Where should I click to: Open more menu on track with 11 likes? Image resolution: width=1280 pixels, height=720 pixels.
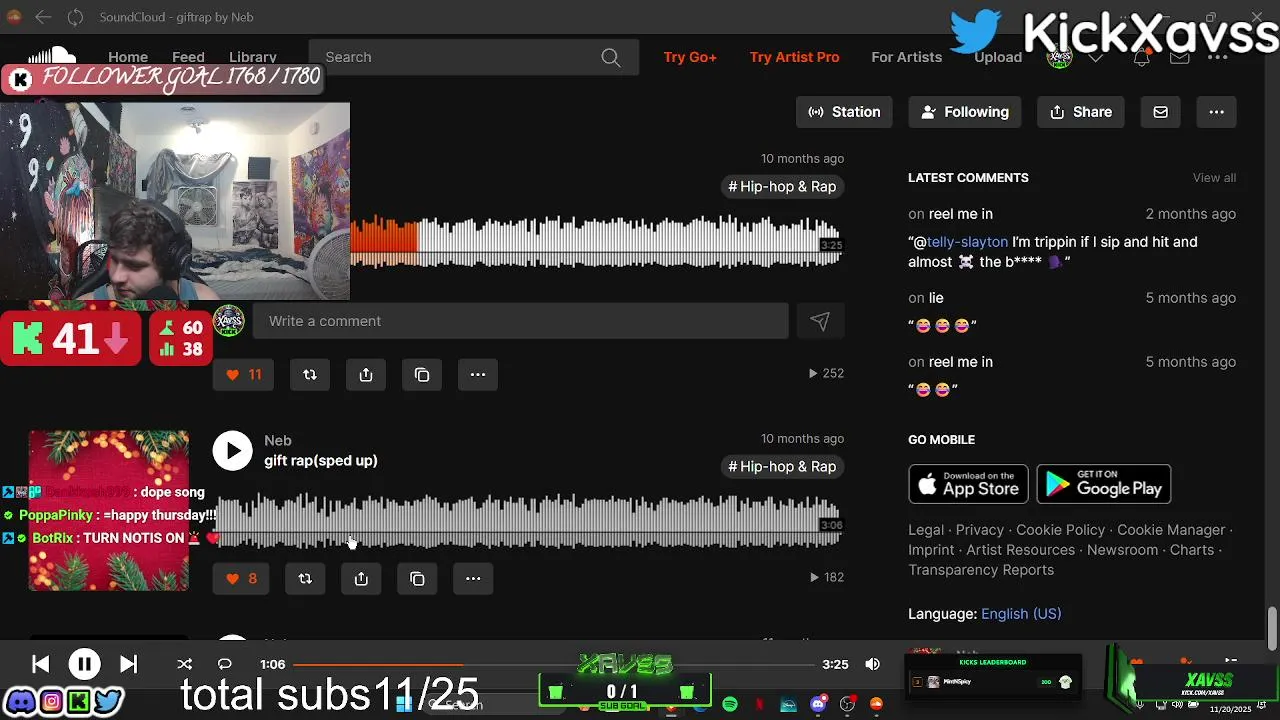(478, 374)
